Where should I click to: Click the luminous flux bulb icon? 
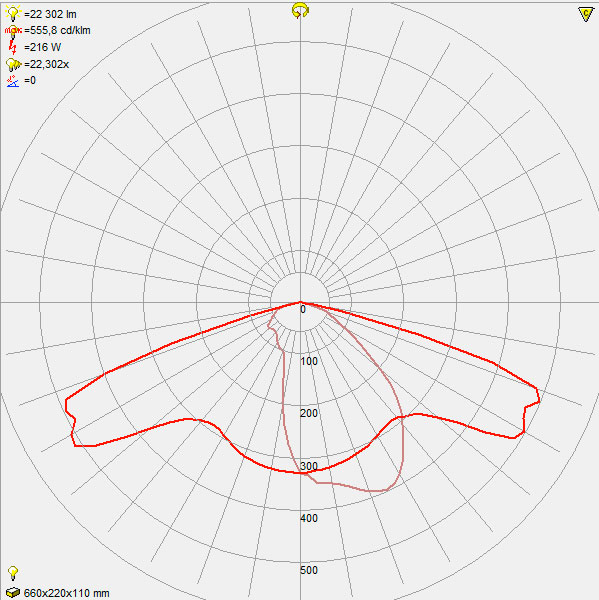[13, 13]
